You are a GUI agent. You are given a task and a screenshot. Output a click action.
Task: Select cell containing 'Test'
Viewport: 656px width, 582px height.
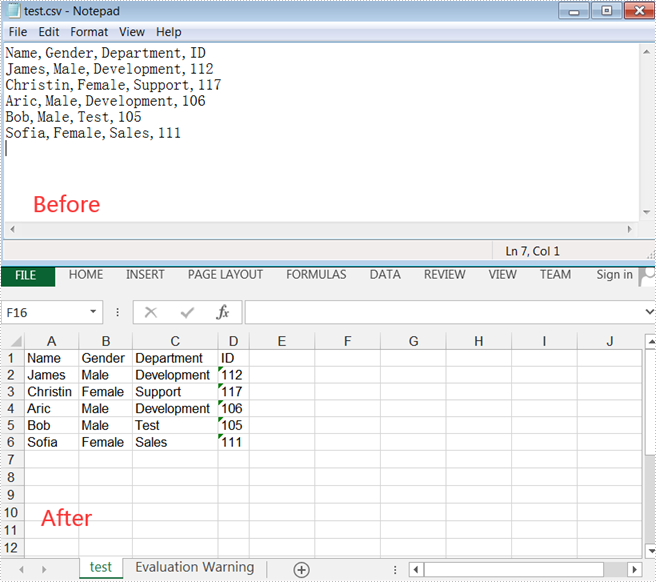[x=175, y=426]
